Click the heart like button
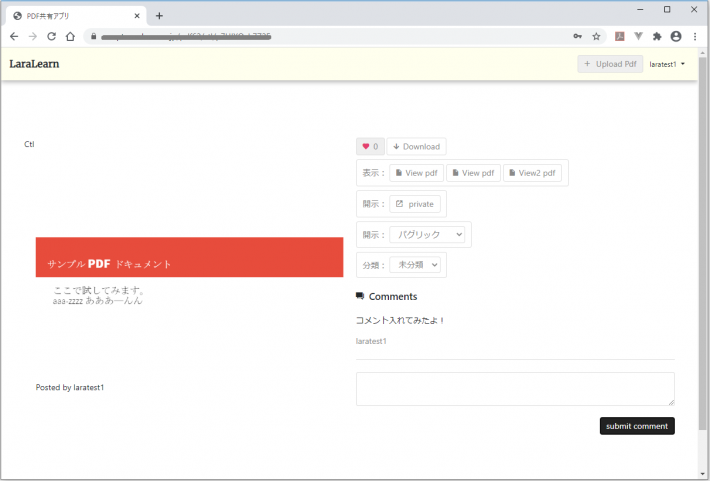The width and height of the screenshot is (710, 481). [370, 147]
